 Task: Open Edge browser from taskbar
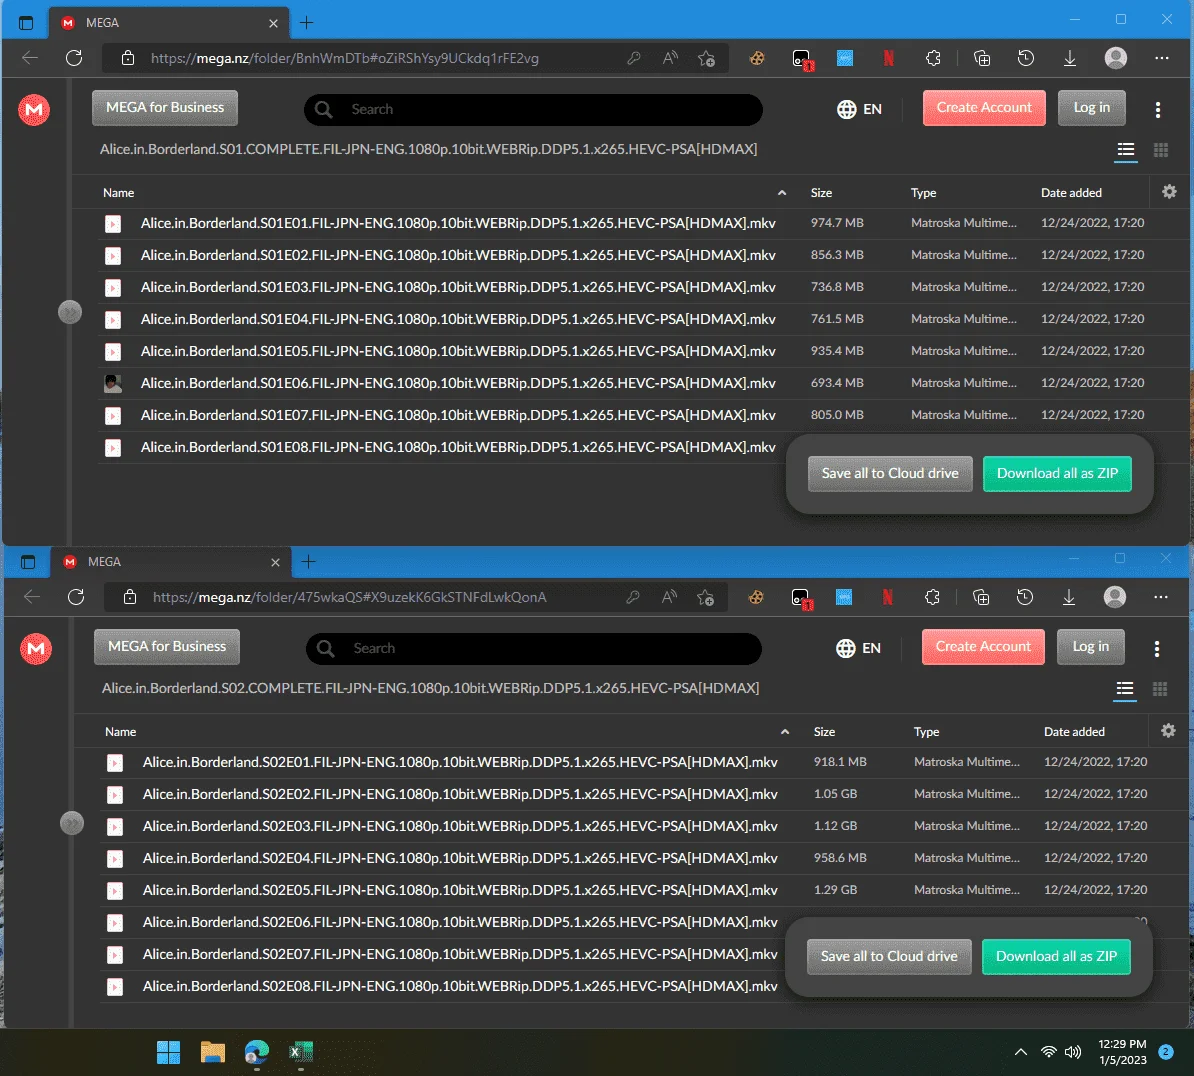pos(257,1052)
